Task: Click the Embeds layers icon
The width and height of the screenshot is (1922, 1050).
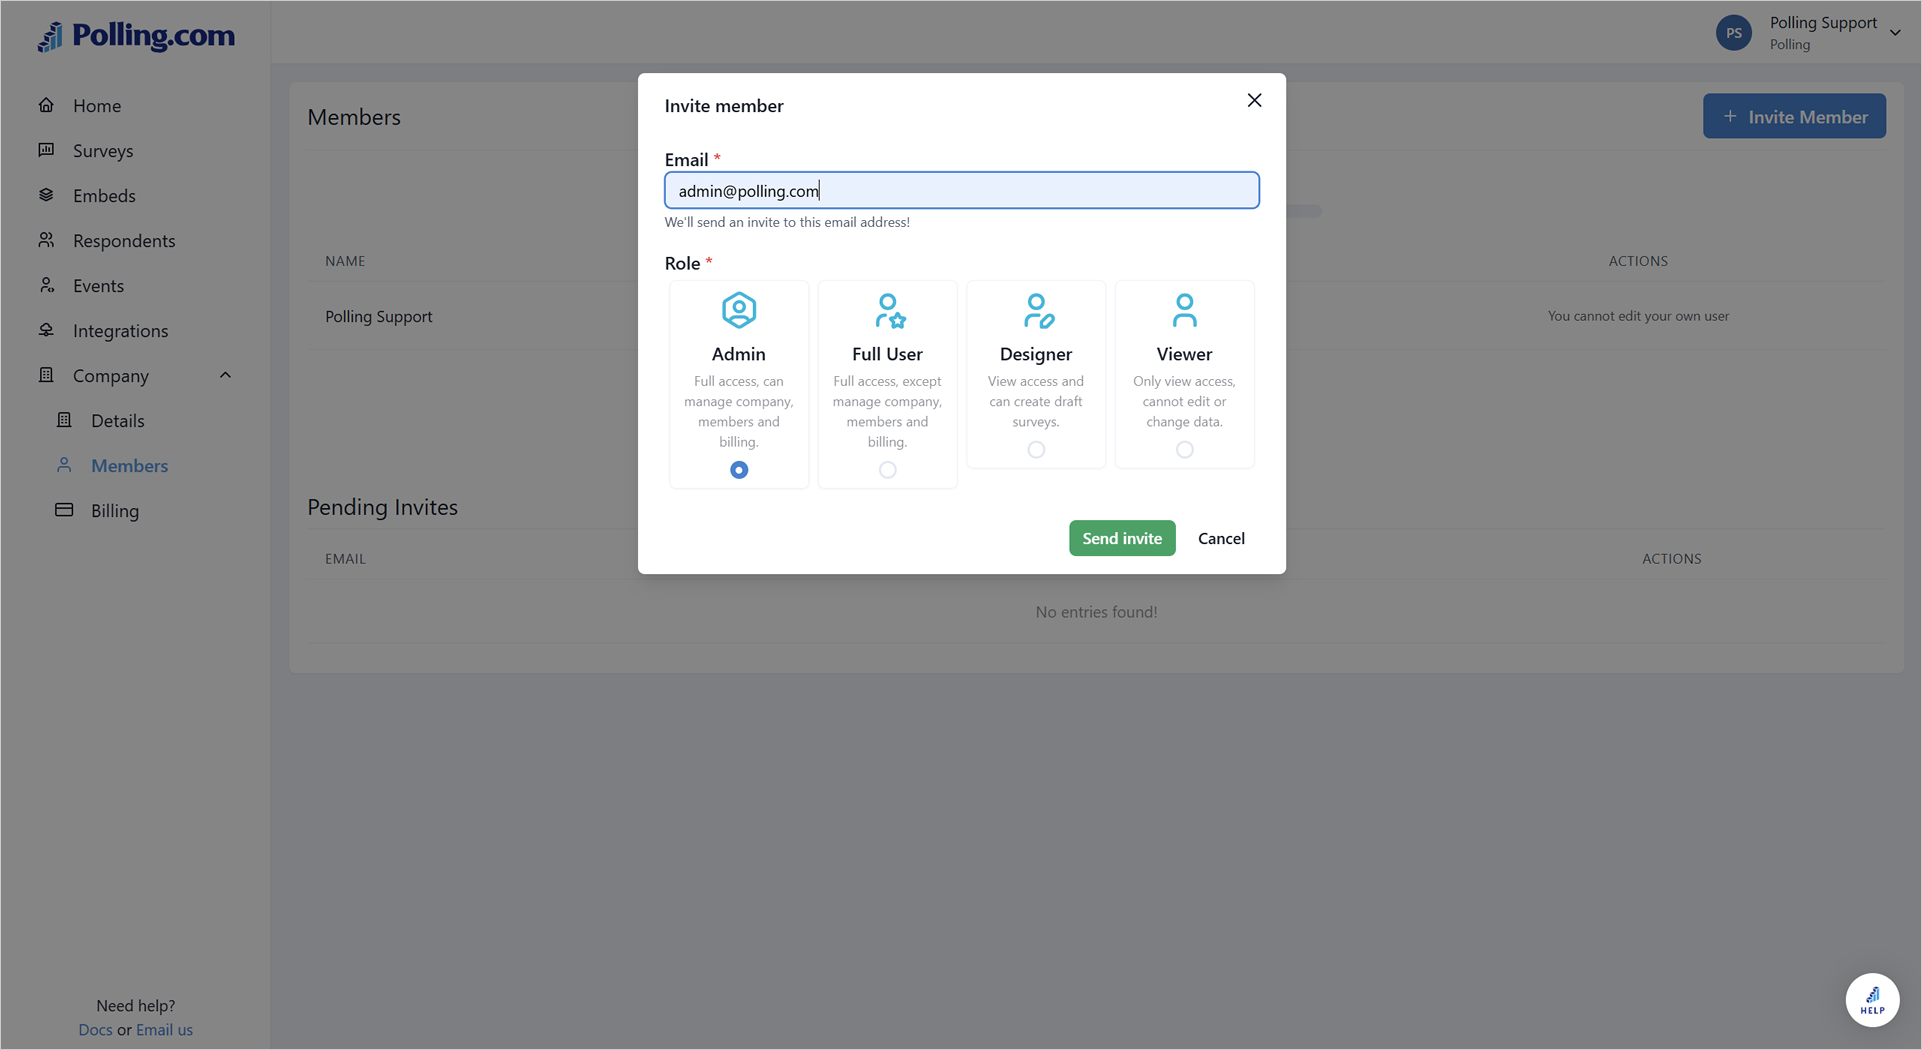Action: (46, 195)
